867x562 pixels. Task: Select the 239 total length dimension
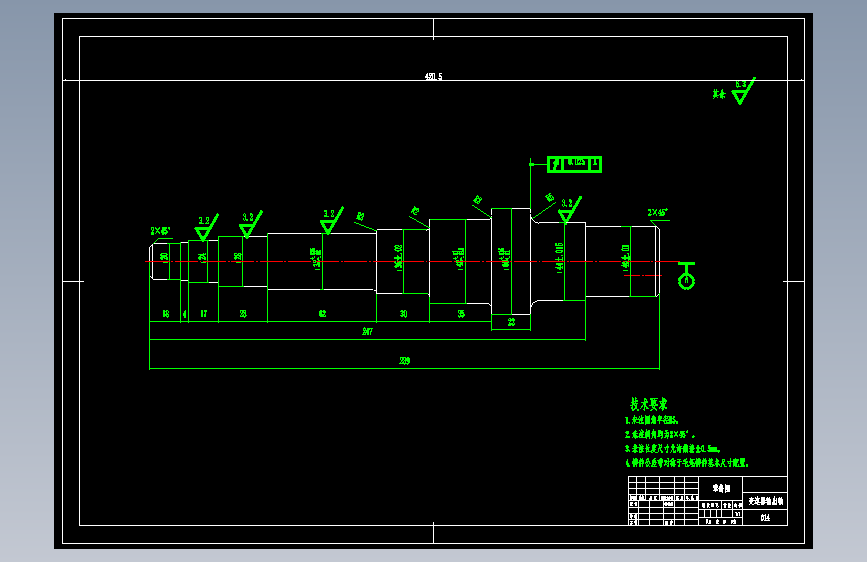point(404,361)
